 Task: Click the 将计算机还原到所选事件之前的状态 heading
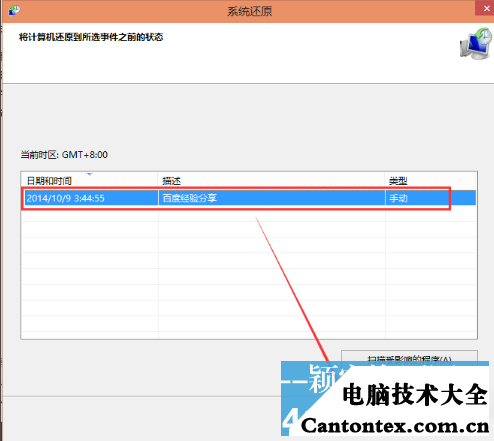point(91,37)
